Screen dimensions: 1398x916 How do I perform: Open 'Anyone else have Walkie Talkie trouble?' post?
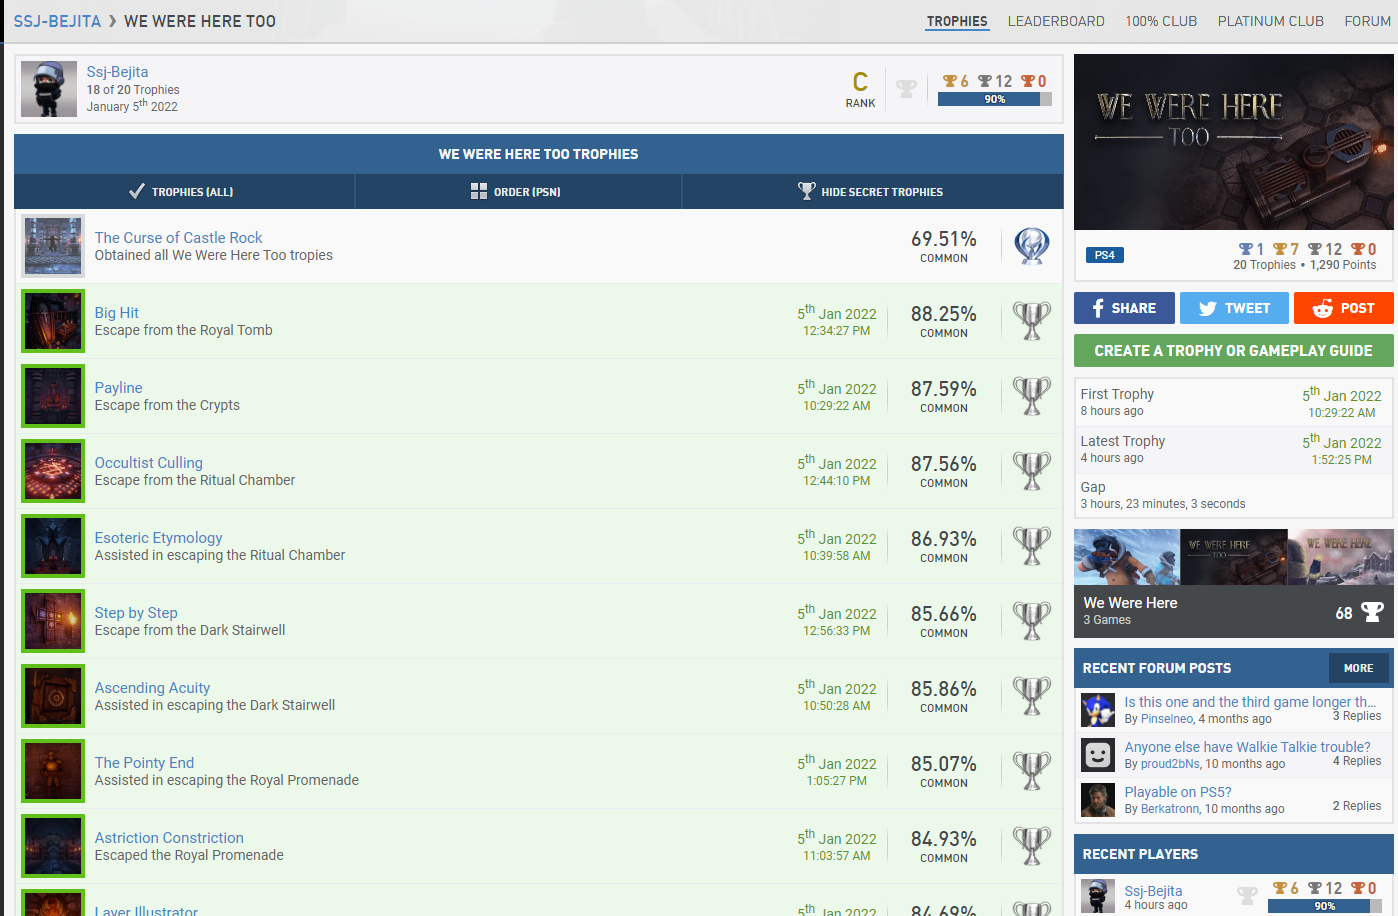point(1247,747)
